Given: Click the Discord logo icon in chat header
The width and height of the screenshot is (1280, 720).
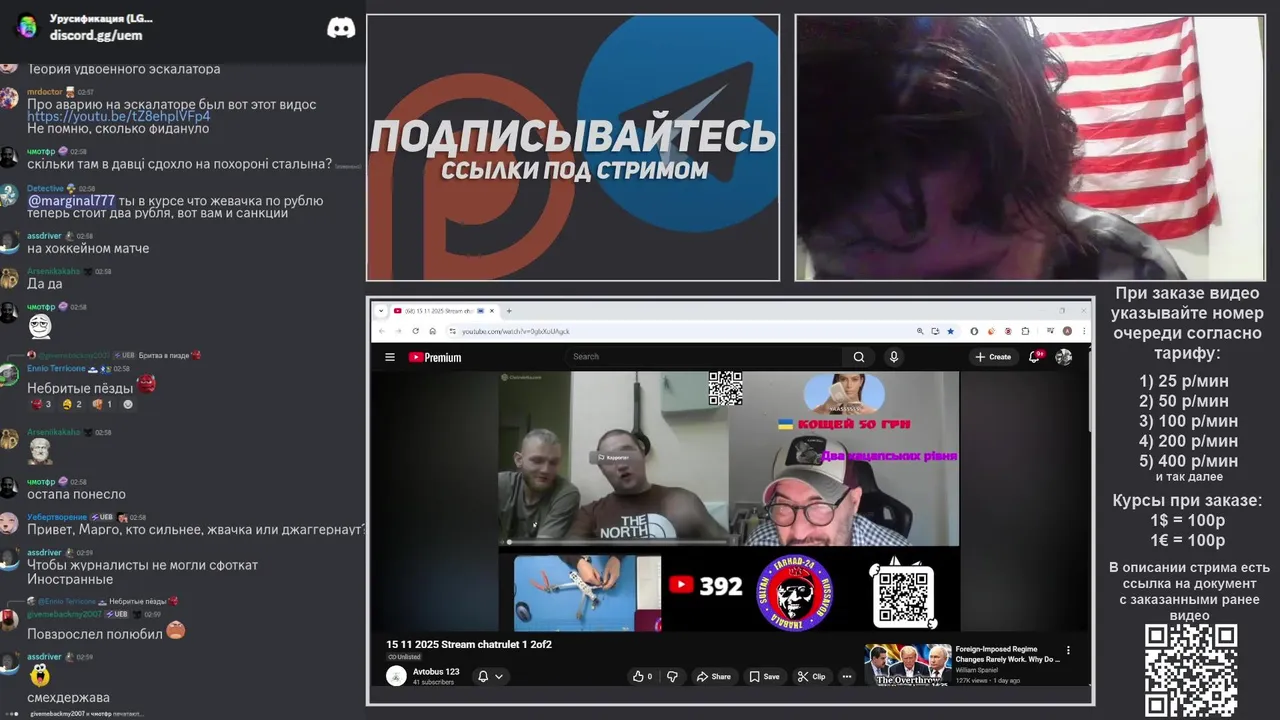Looking at the screenshot, I should tap(341, 28).
